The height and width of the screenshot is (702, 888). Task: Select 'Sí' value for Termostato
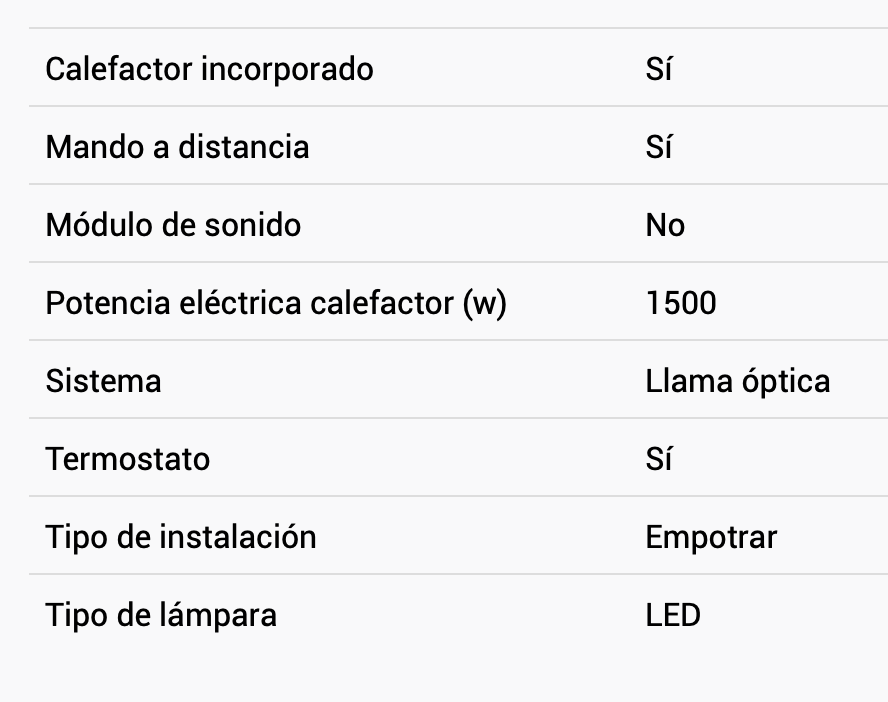[x=658, y=459]
